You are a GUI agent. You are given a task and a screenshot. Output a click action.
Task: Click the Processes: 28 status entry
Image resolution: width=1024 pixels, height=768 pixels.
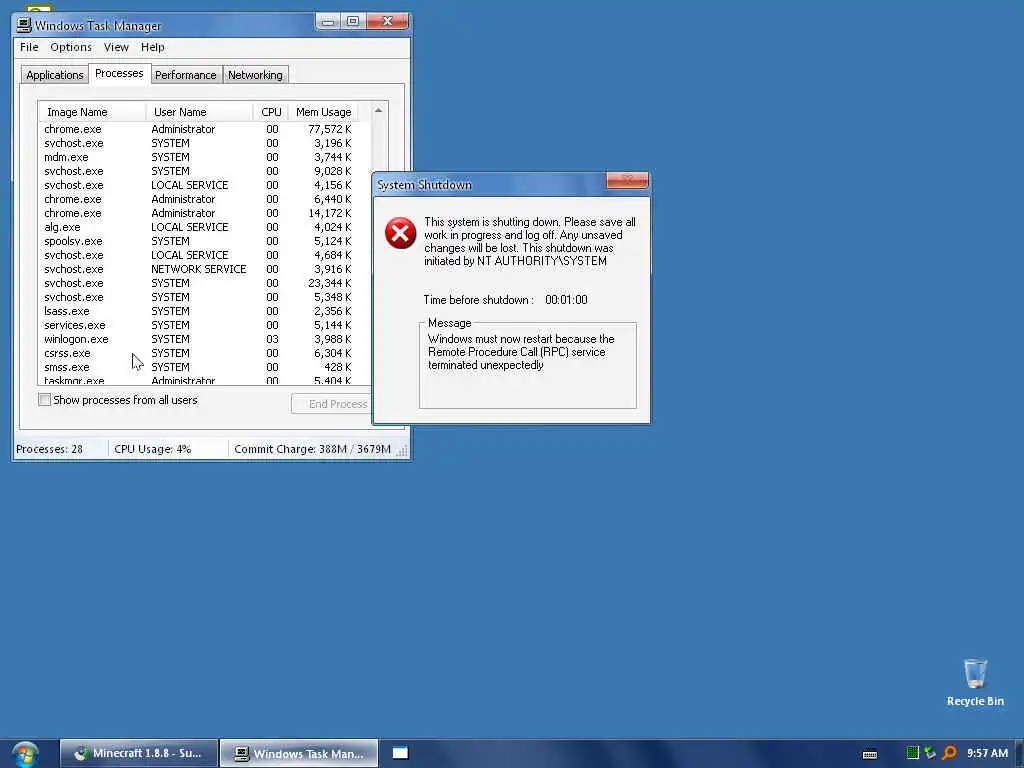(50, 449)
